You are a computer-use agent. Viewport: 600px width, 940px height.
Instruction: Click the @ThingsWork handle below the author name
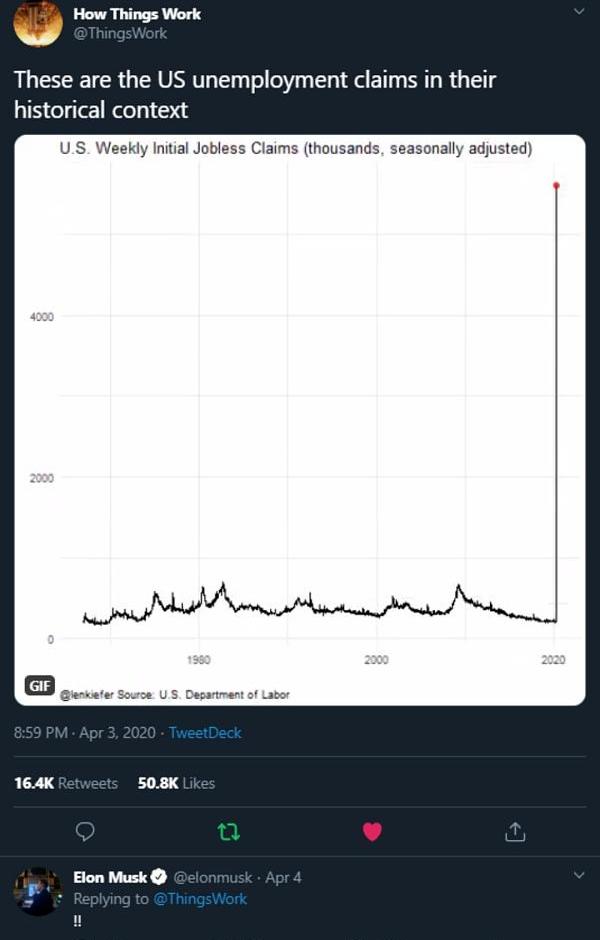(120, 33)
